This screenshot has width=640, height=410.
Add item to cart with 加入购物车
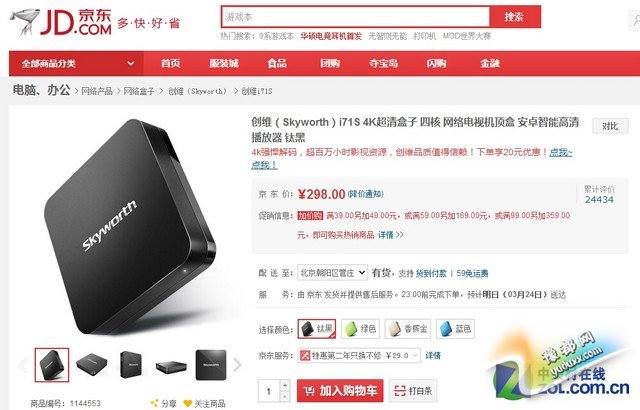tap(340, 391)
